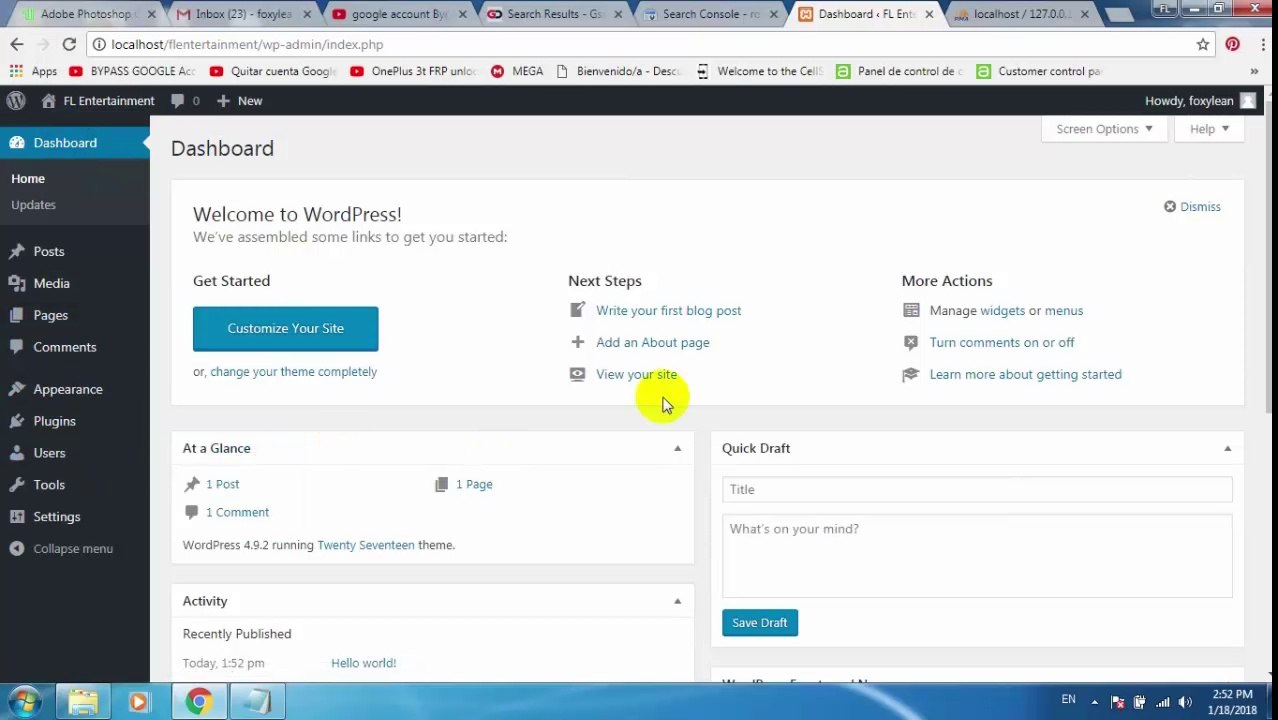Open the 1 Post link
This screenshot has height=720, width=1278.
click(x=222, y=485)
